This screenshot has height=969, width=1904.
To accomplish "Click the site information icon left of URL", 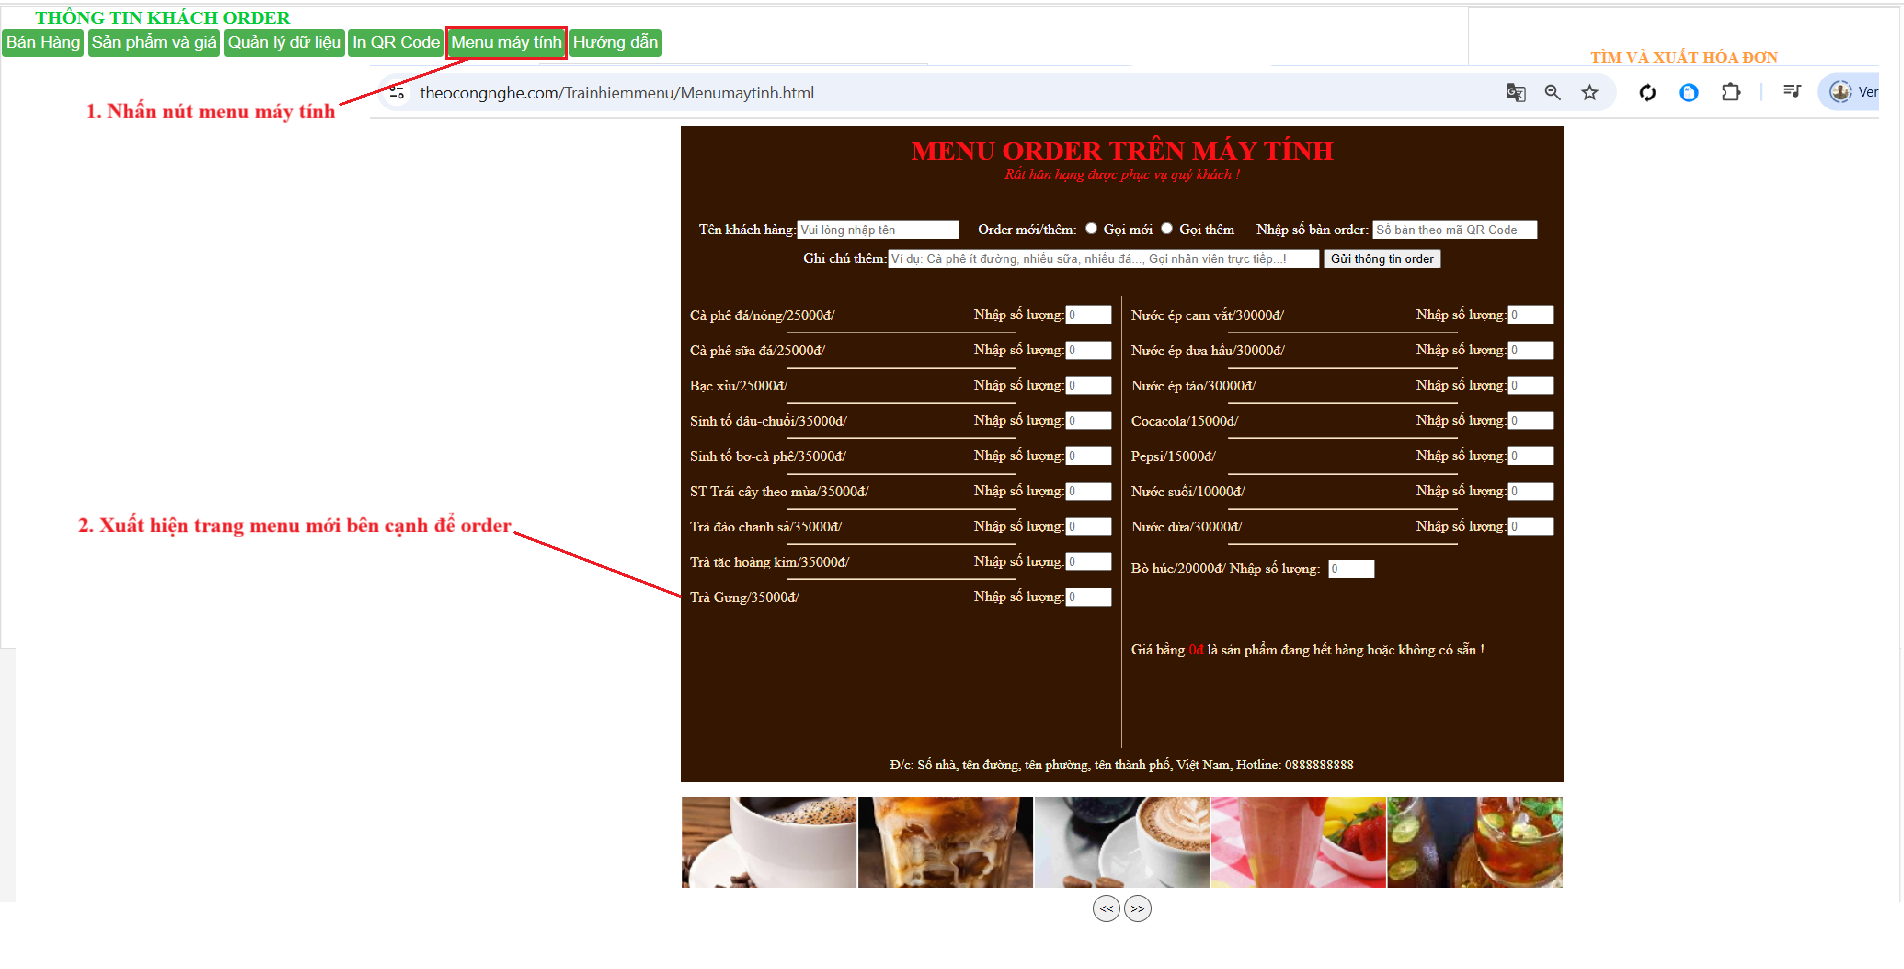I will pos(397,93).
